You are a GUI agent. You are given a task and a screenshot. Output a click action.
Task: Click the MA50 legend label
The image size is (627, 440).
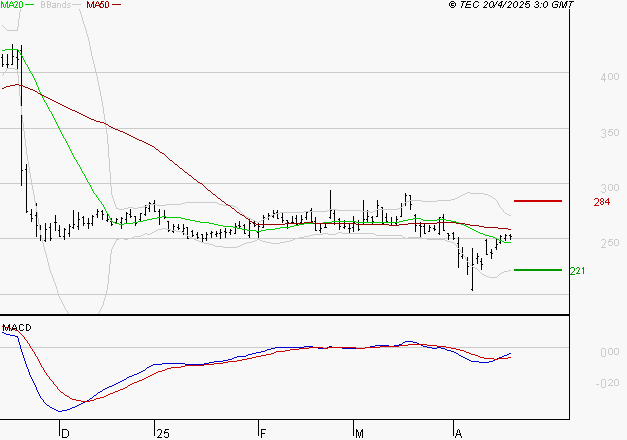point(97,5)
